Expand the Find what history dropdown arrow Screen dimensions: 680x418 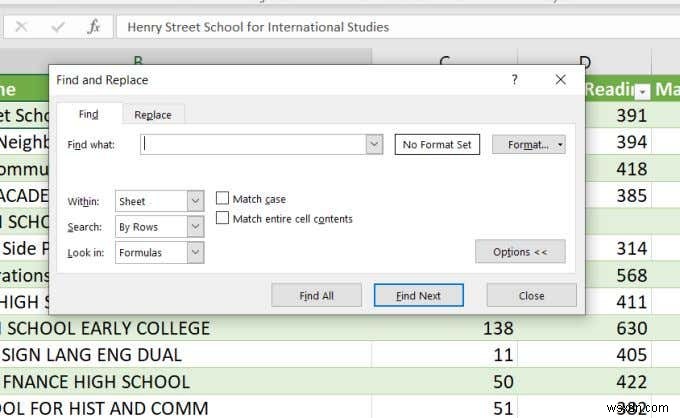[x=374, y=144]
